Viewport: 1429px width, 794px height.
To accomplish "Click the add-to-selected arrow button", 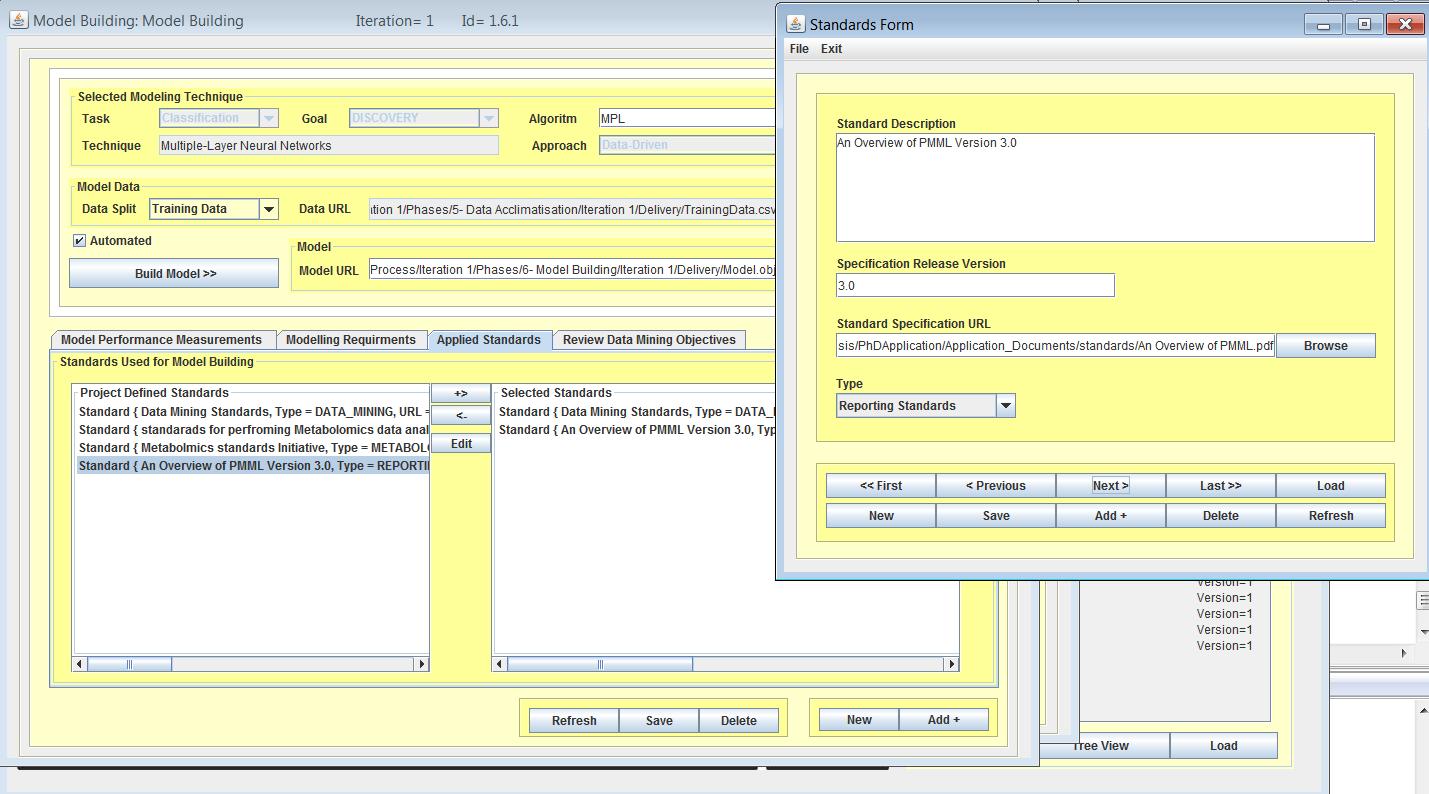I will click(461, 394).
